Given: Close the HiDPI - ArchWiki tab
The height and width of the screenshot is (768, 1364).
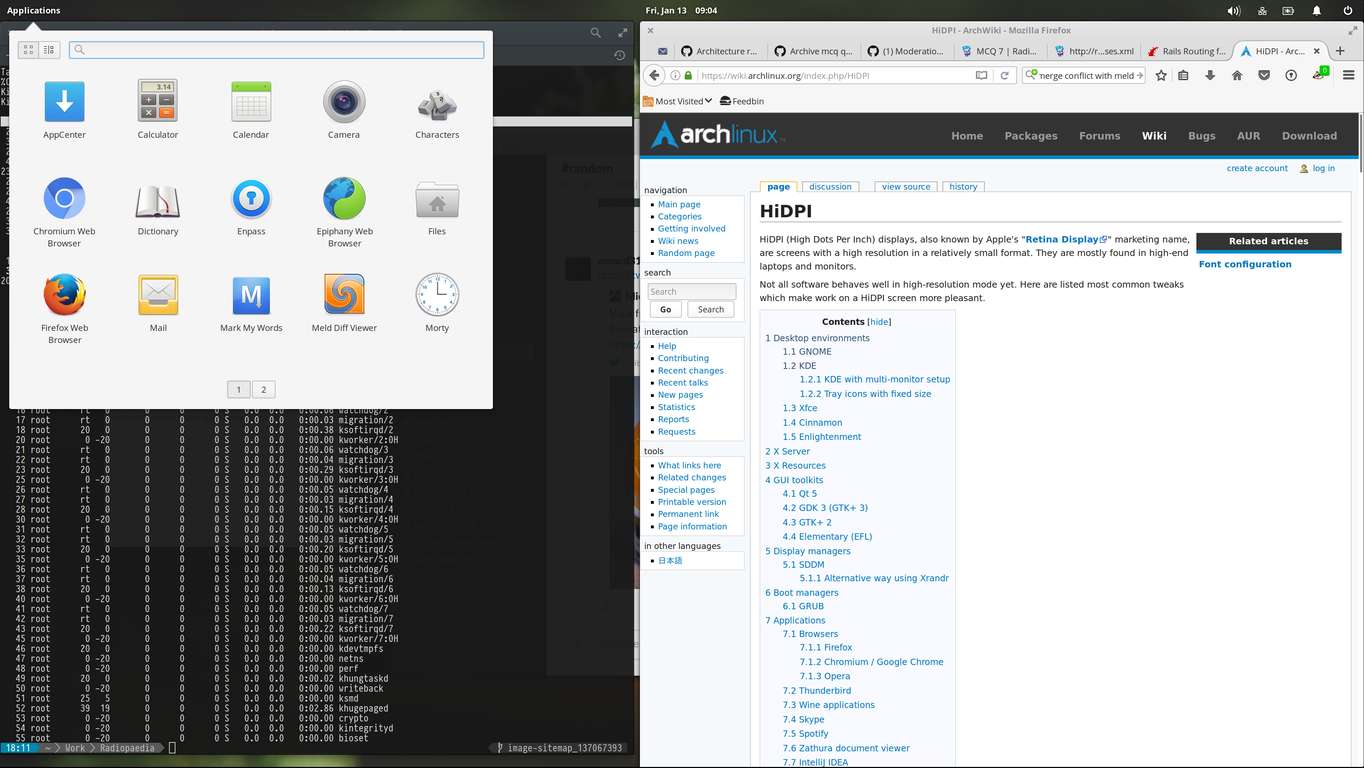Looking at the screenshot, I should point(1317,51).
